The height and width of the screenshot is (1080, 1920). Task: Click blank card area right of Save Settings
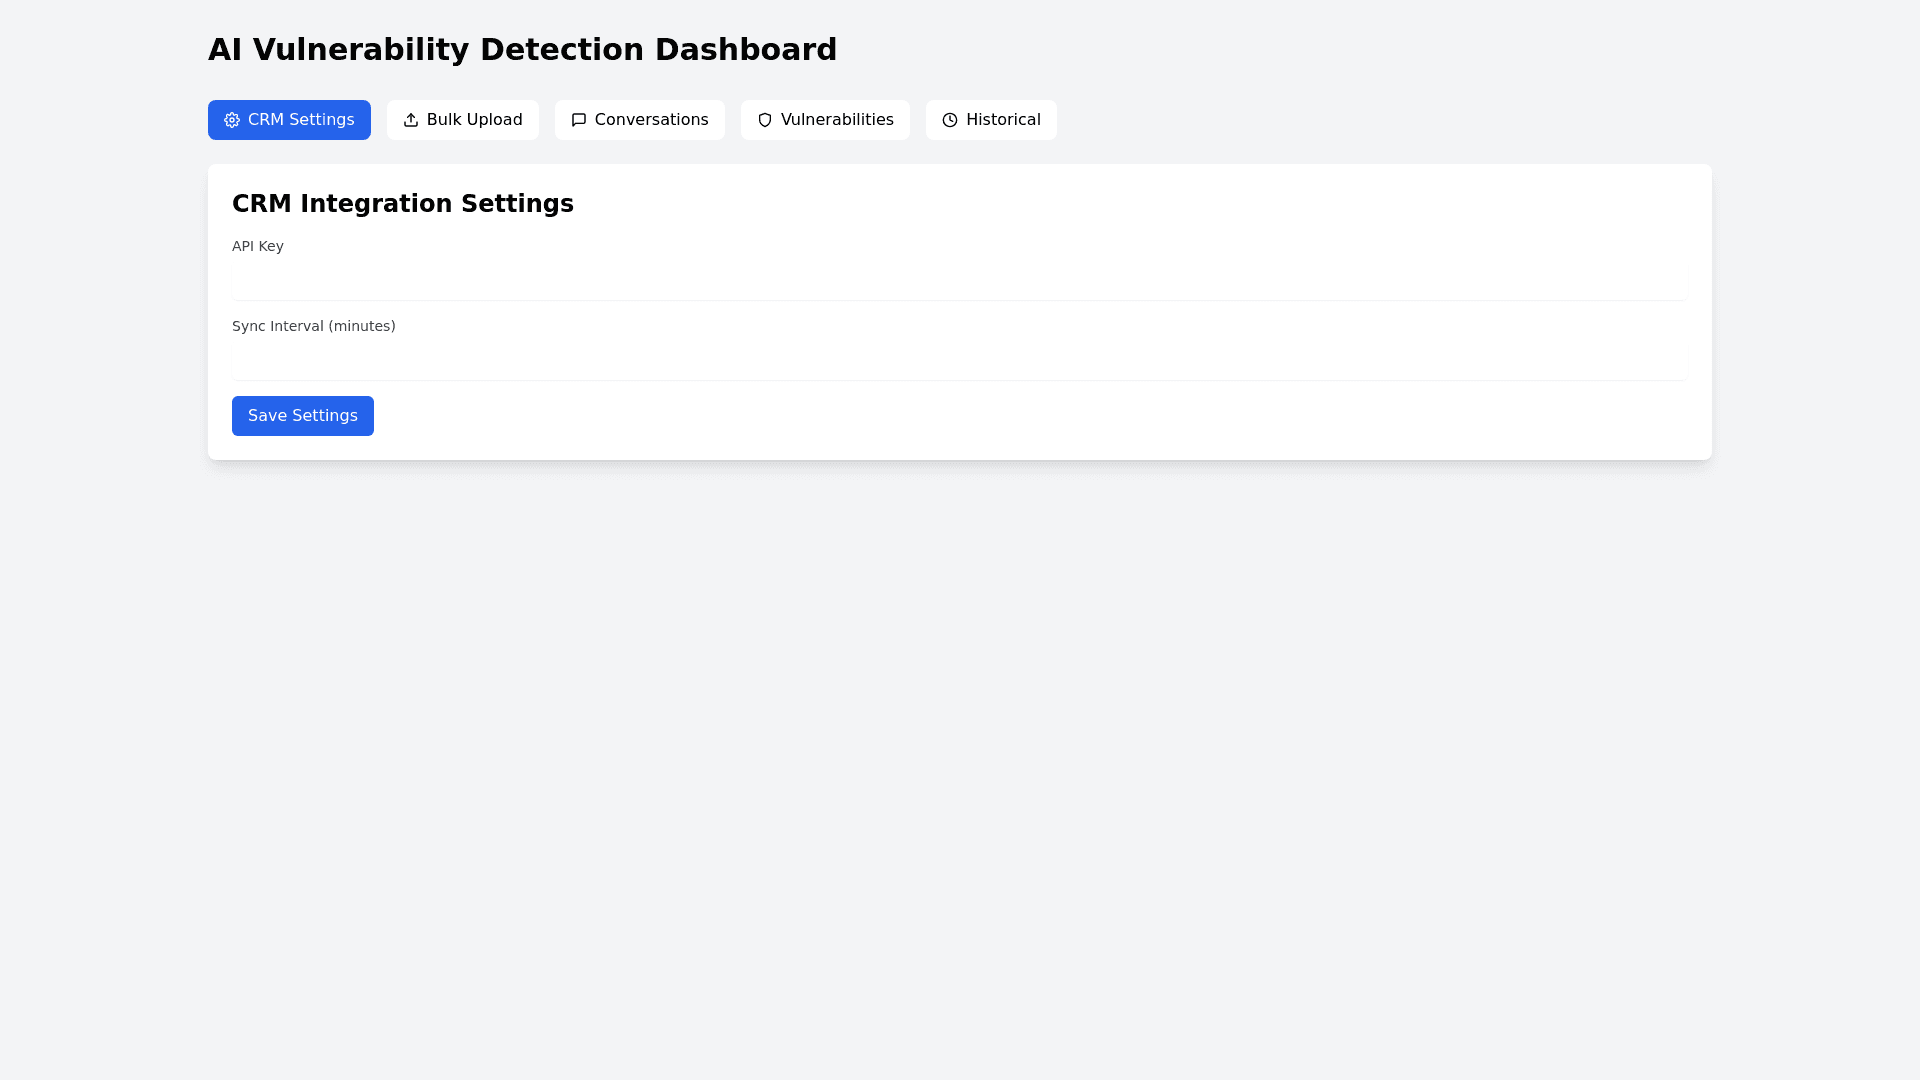(x=1000, y=416)
